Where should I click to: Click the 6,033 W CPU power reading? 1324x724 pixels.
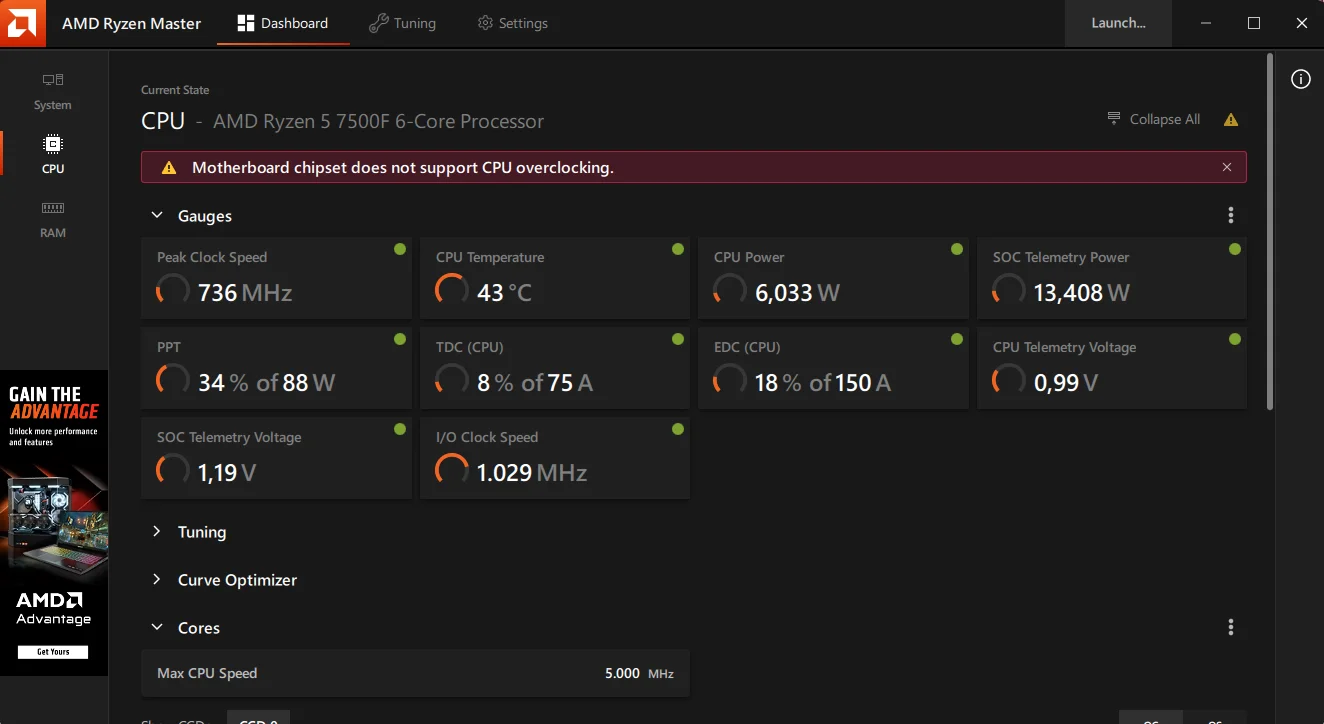[797, 293]
